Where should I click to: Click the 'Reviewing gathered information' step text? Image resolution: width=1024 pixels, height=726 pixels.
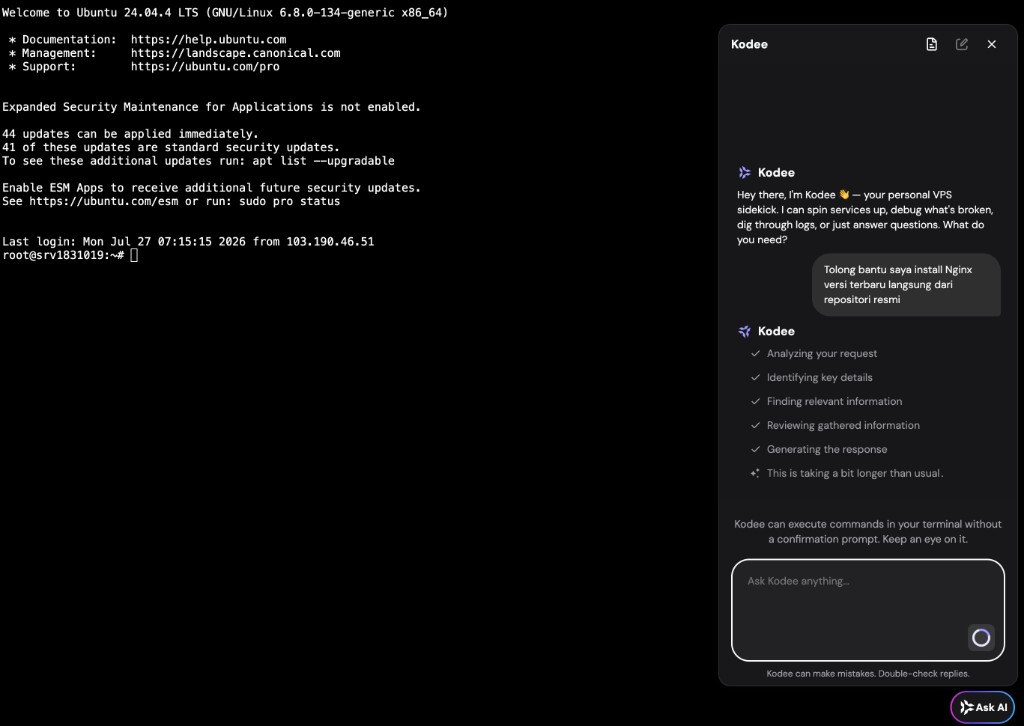click(x=843, y=425)
